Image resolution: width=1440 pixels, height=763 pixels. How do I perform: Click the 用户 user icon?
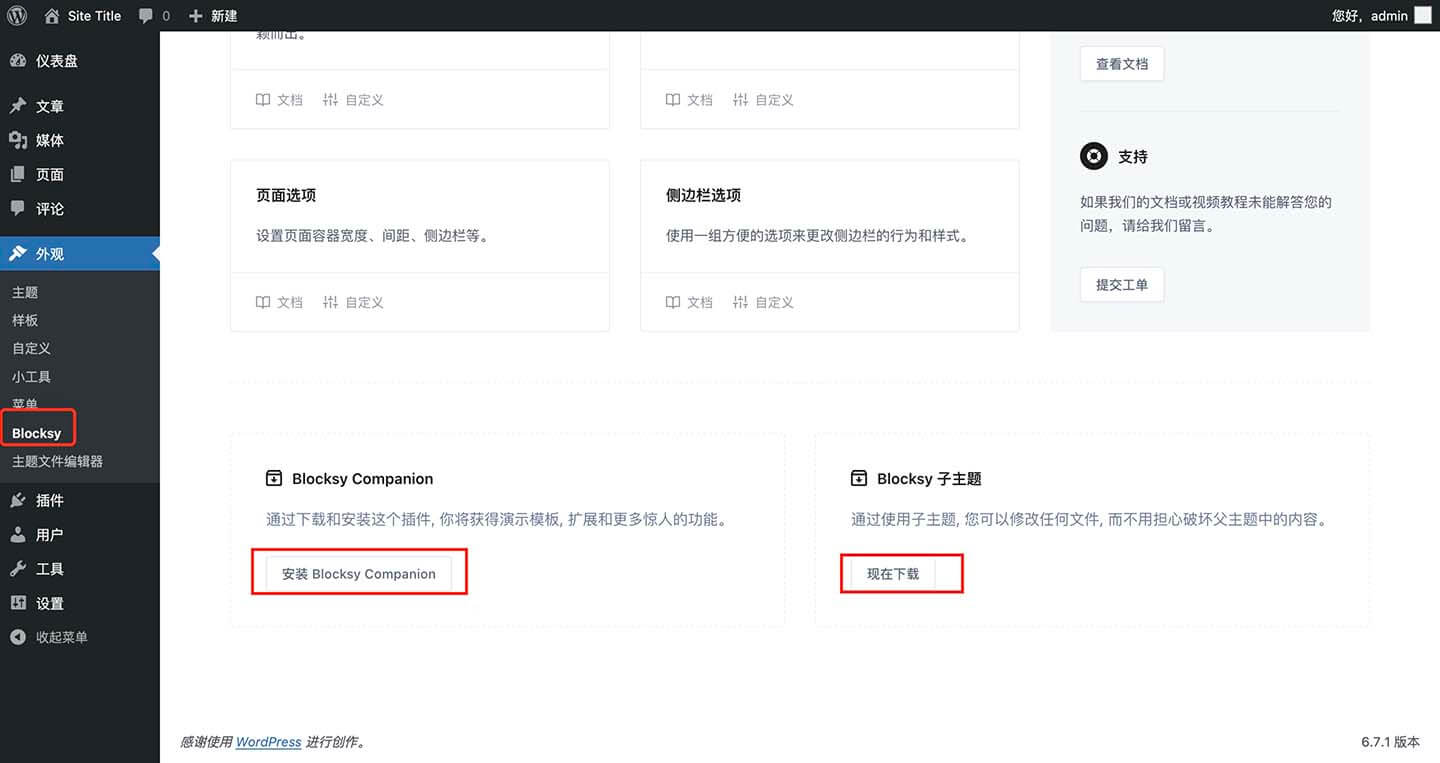coord(18,534)
